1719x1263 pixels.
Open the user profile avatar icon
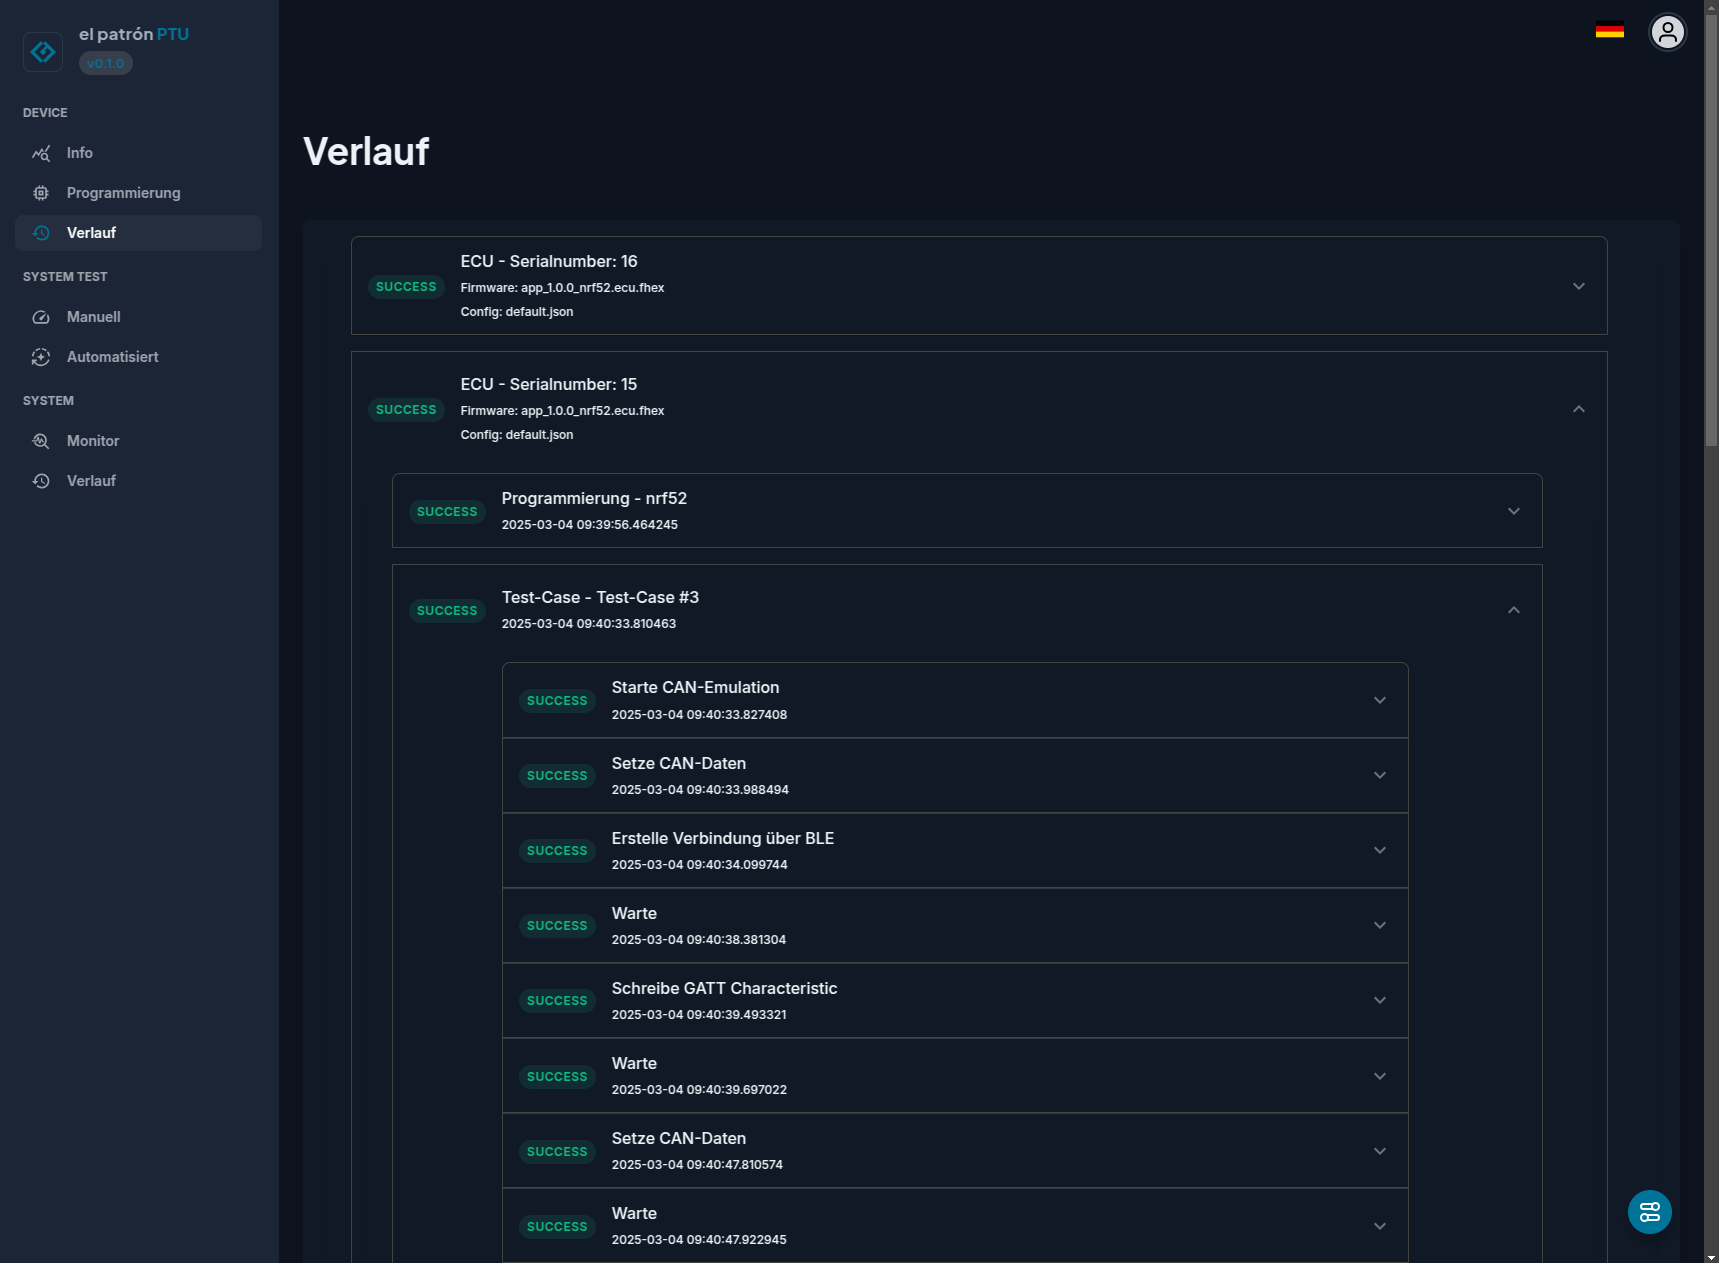(1667, 32)
